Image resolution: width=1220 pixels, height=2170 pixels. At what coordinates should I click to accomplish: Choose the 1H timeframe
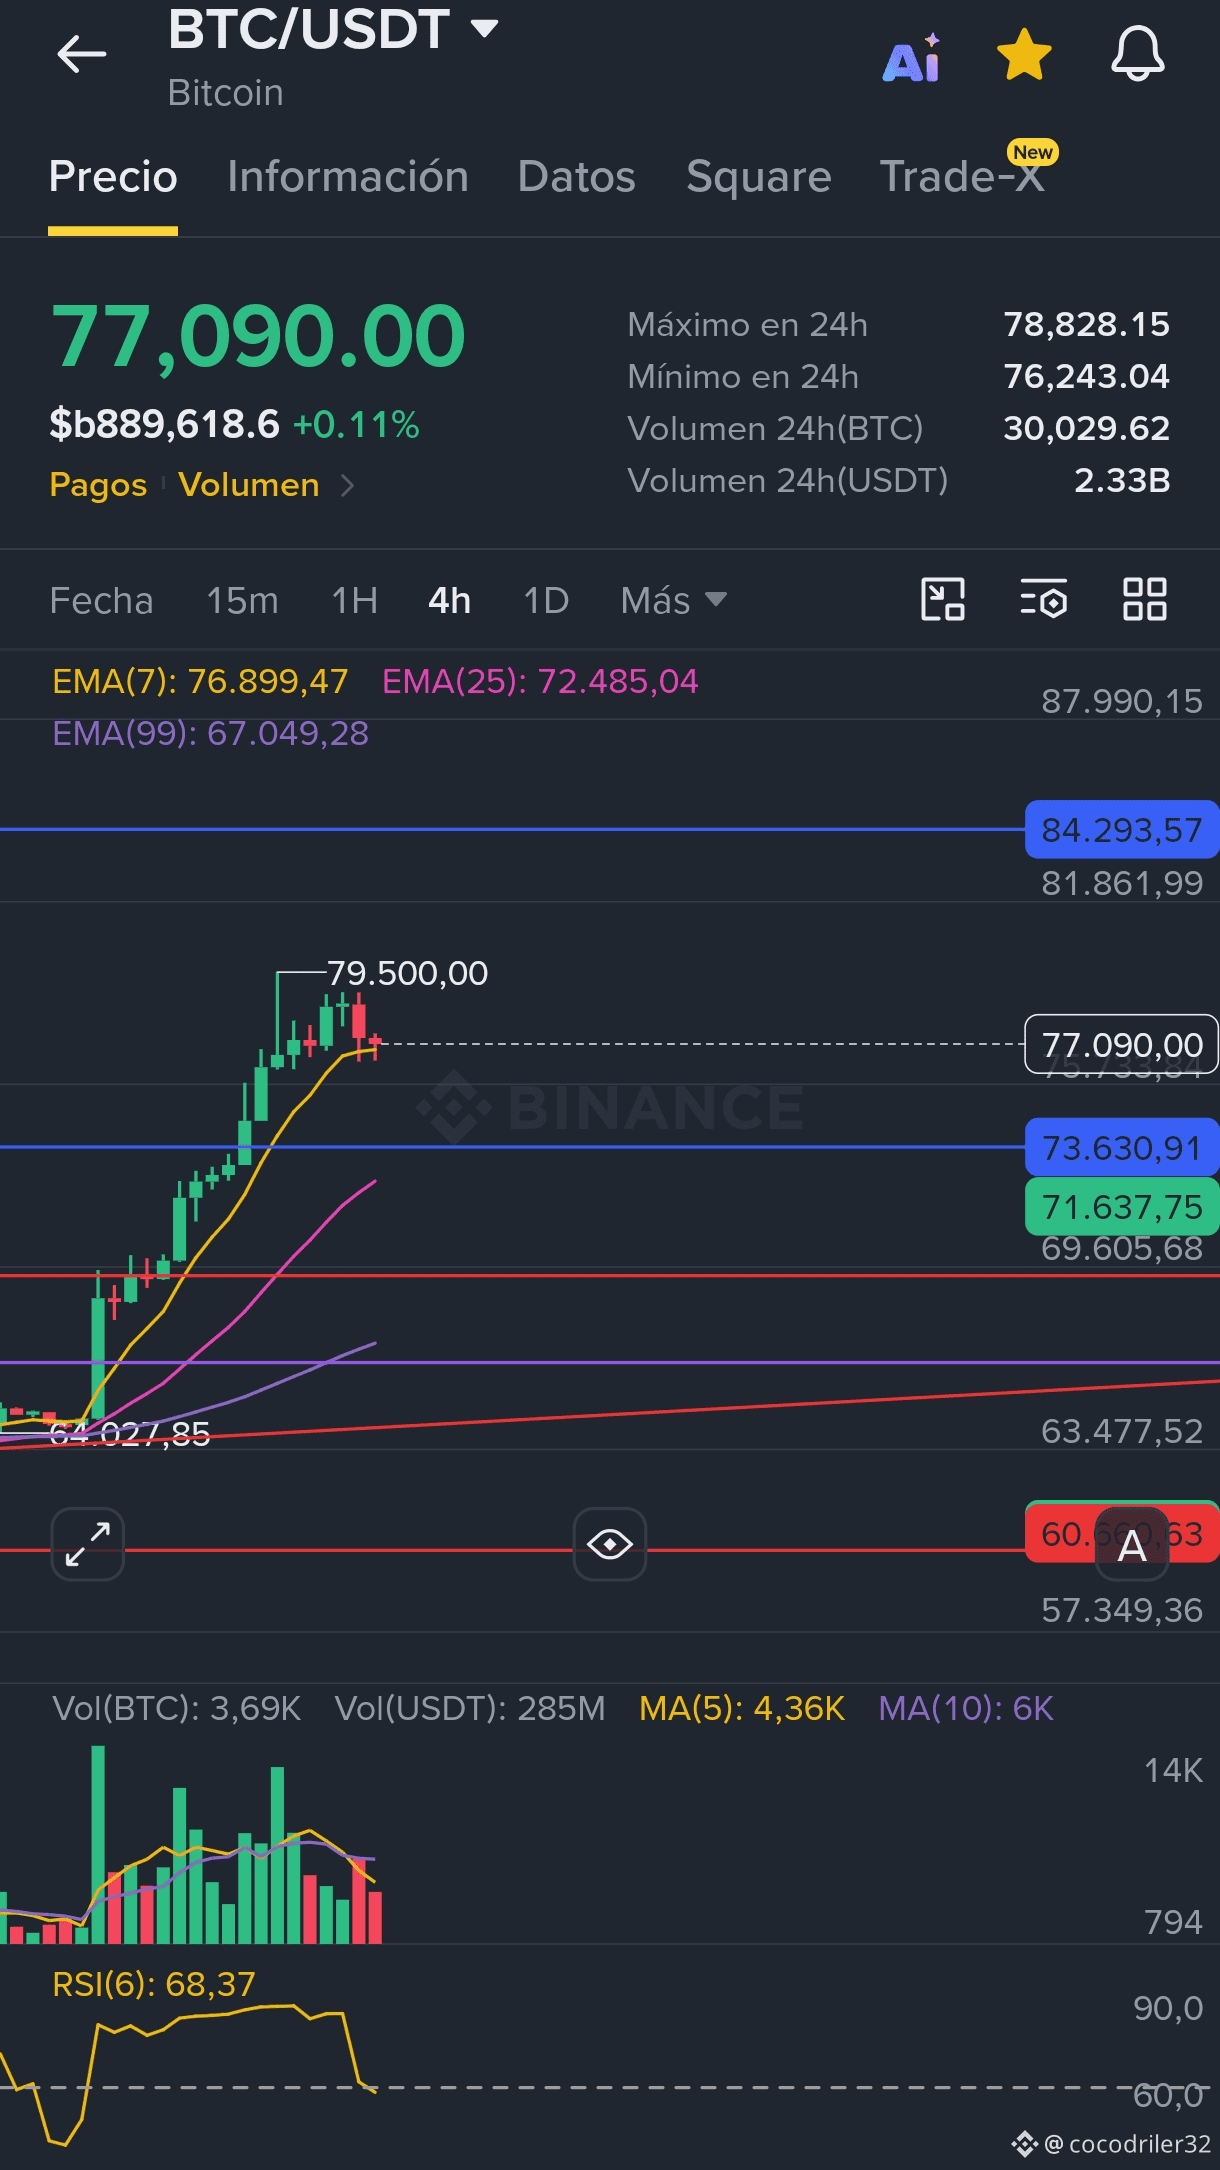(355, 601)
